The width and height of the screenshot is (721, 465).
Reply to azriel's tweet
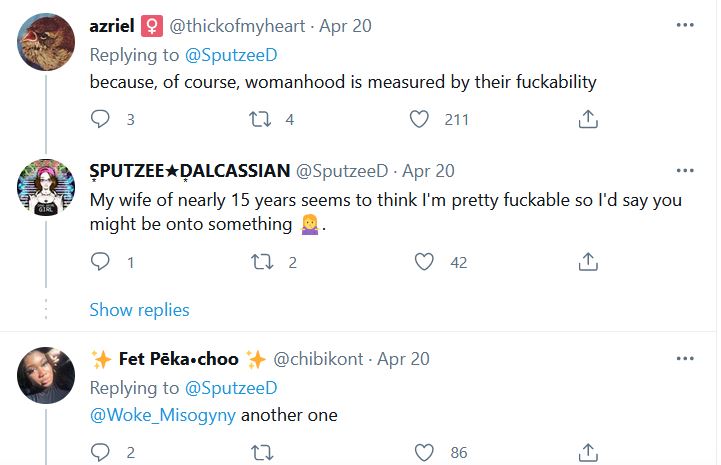[100, 119]
